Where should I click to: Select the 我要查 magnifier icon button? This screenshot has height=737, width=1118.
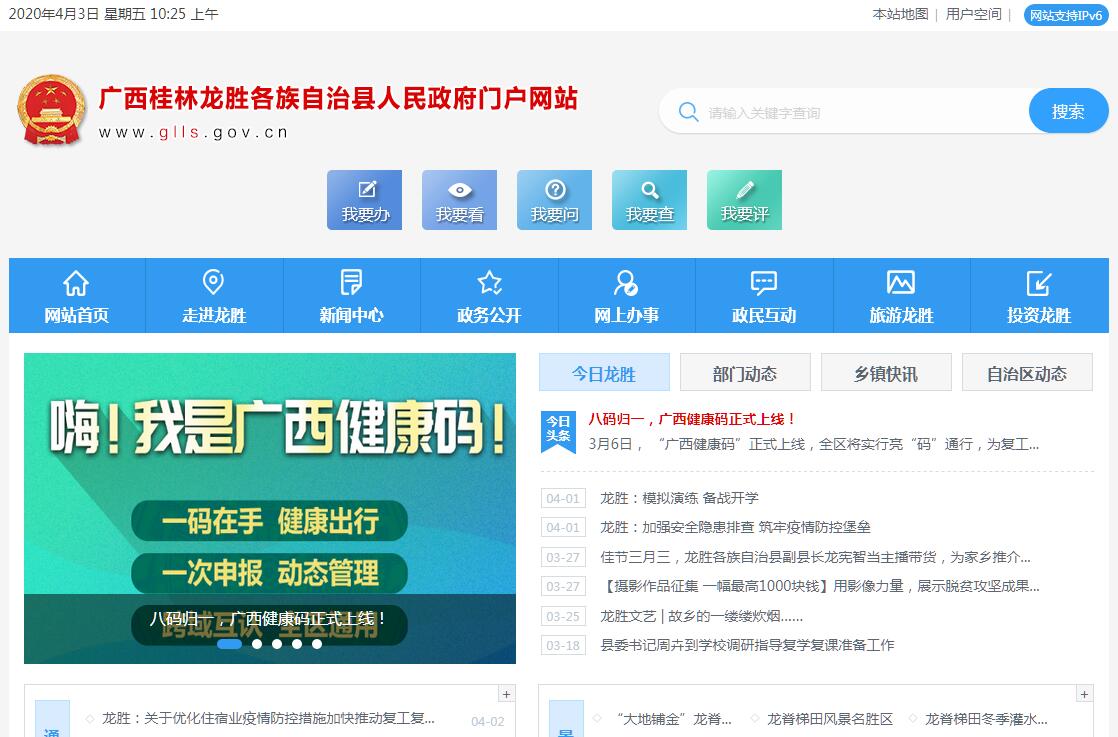point(649,199)
